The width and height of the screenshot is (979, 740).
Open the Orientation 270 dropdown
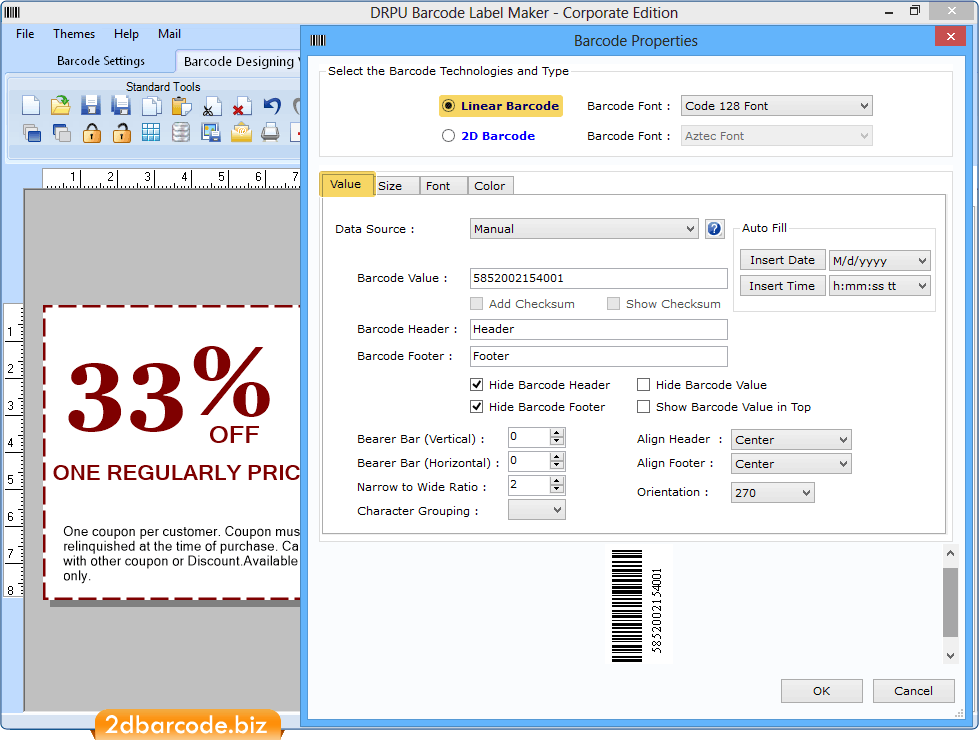[x=772, y=493]
